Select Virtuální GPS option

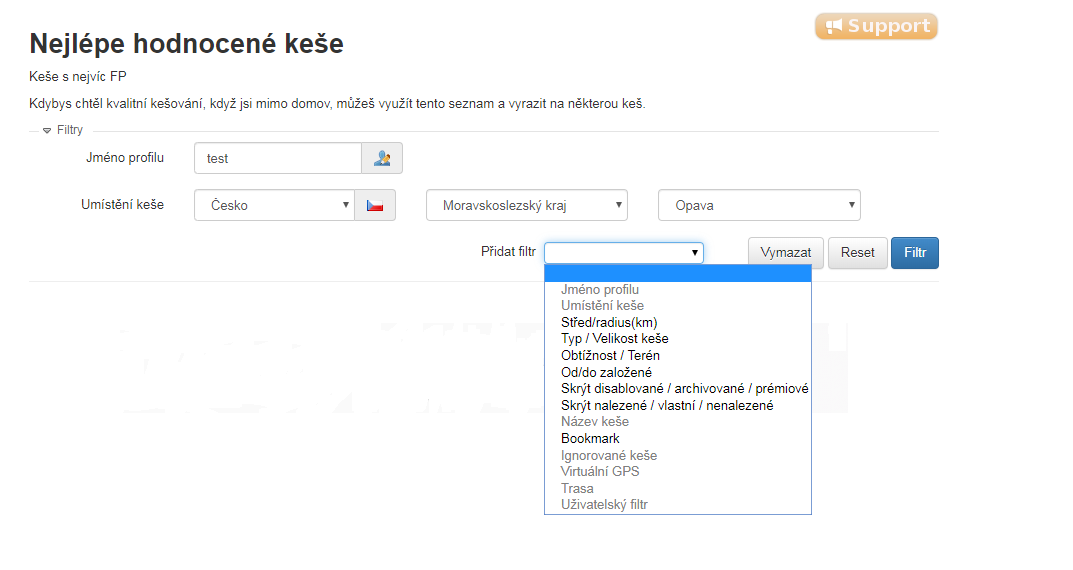tap(677, 471)
